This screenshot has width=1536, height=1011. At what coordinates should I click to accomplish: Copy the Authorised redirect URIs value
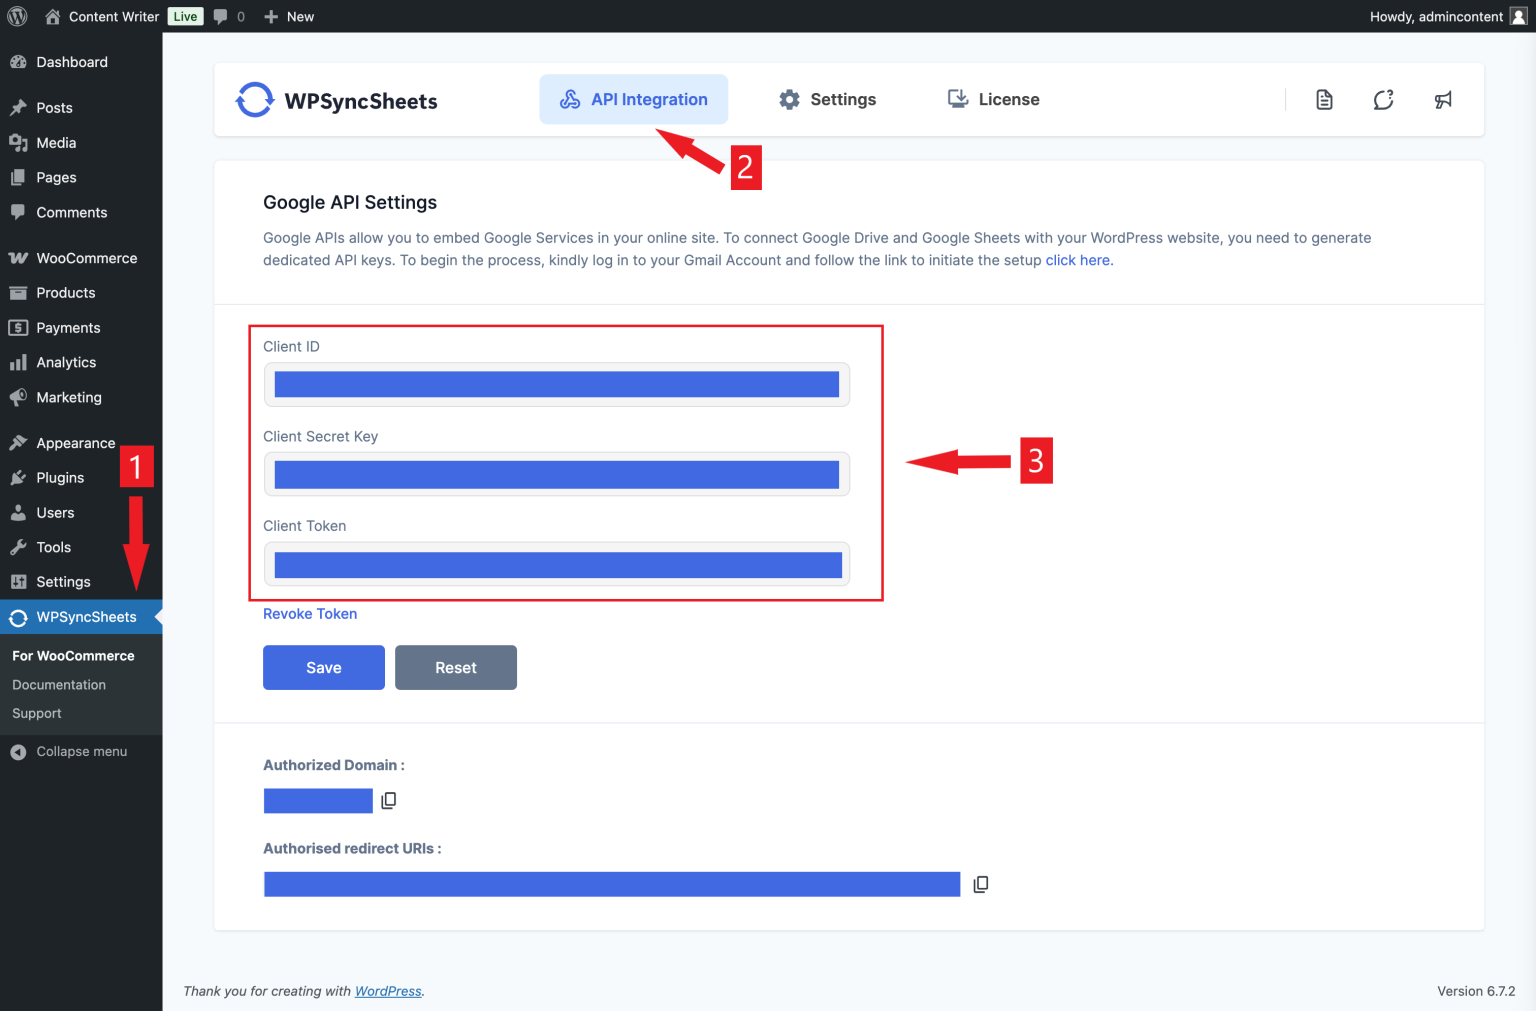[x=980, y=884]
